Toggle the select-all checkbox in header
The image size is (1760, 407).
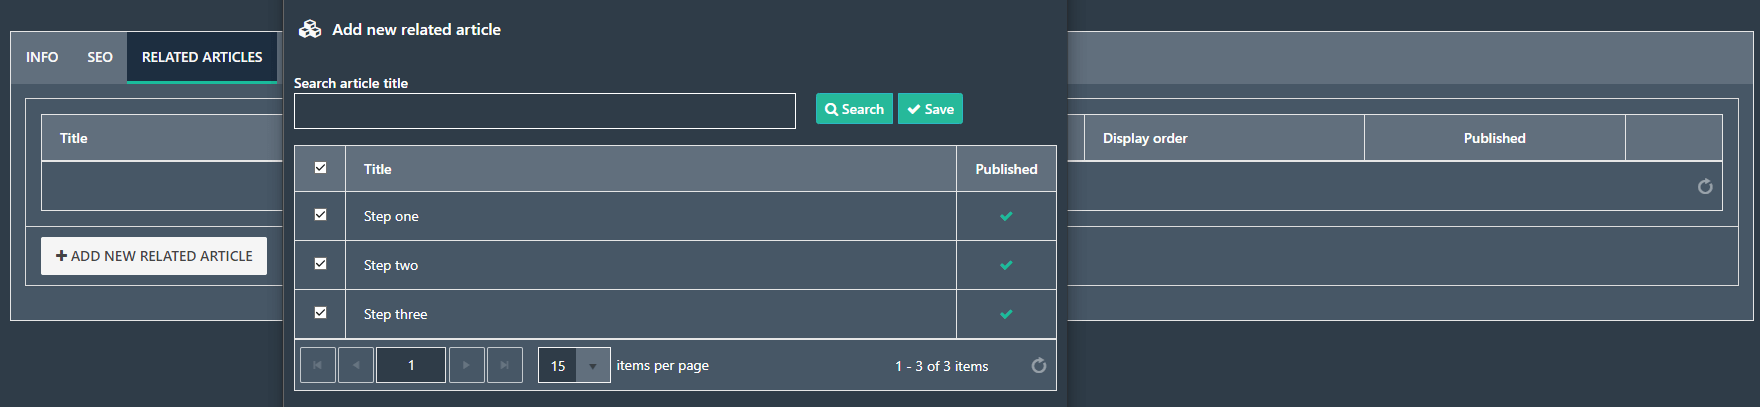(320, 167)
